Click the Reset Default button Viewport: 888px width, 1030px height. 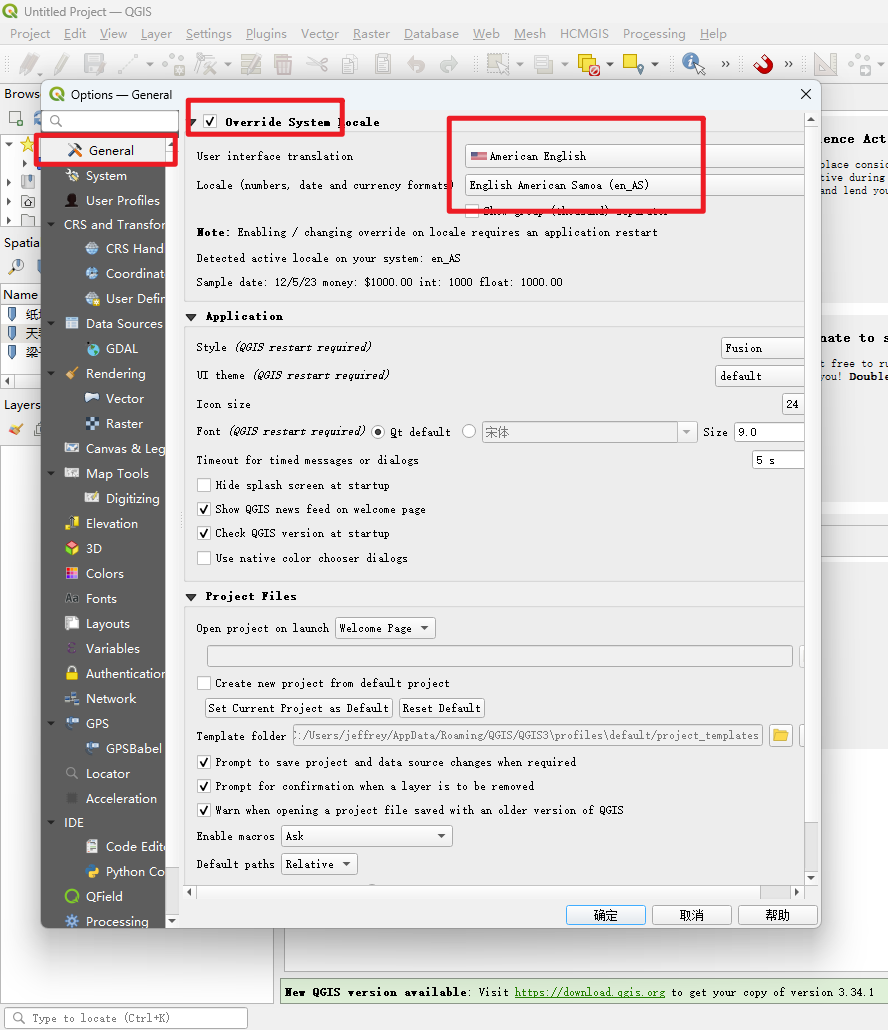441,708
